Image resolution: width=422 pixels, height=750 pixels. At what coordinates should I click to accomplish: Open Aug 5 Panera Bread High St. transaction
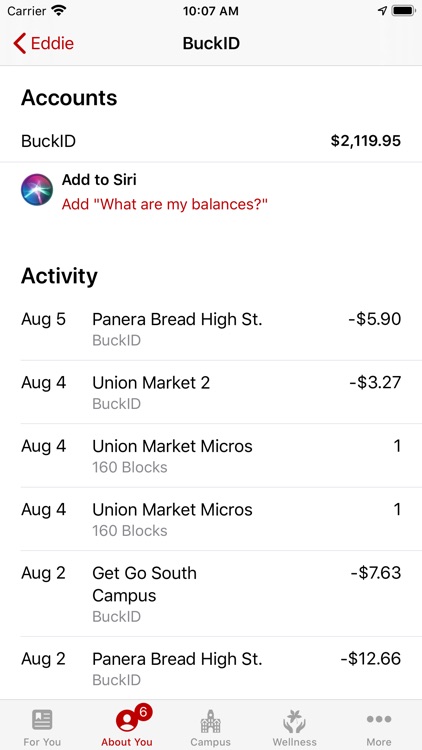coord(211,329)
